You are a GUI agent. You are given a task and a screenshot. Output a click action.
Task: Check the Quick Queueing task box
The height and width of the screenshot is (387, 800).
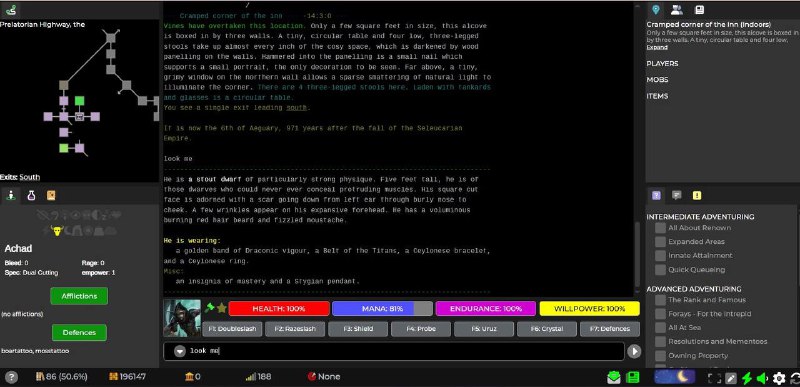660,270
